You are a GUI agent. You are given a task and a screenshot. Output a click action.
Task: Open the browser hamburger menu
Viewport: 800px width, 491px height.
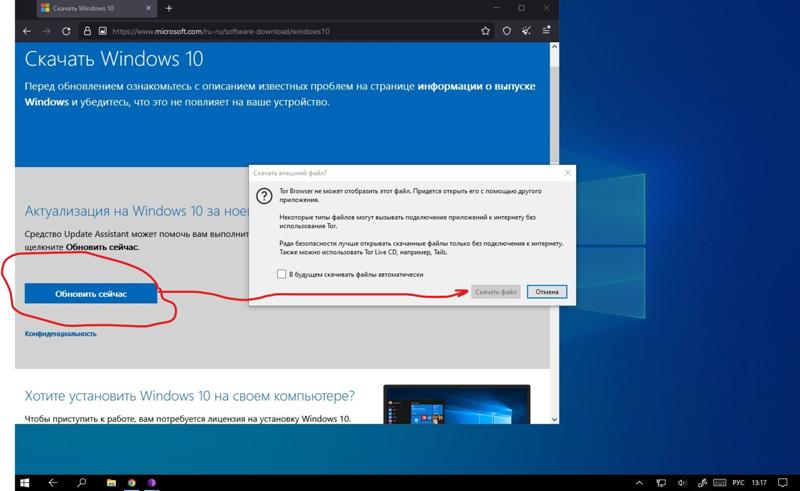[546, 31]
